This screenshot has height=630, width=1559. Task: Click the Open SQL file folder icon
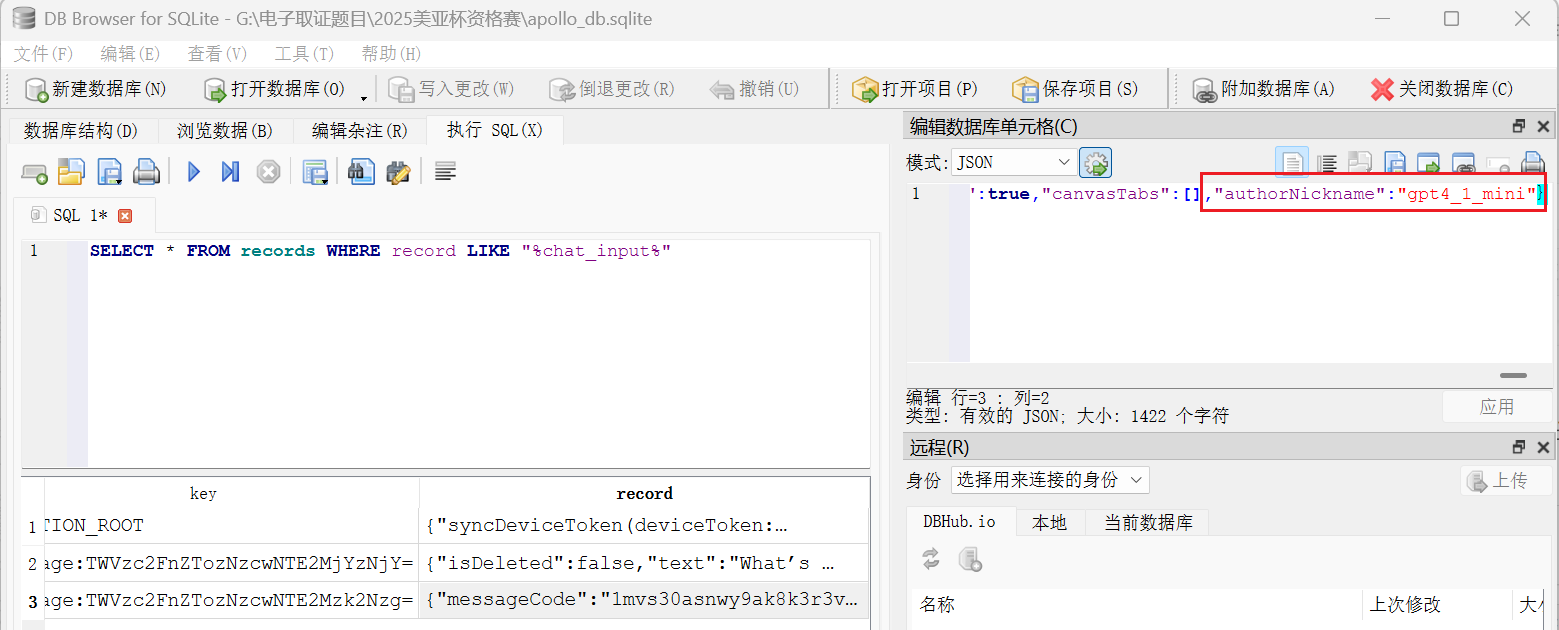70,172
